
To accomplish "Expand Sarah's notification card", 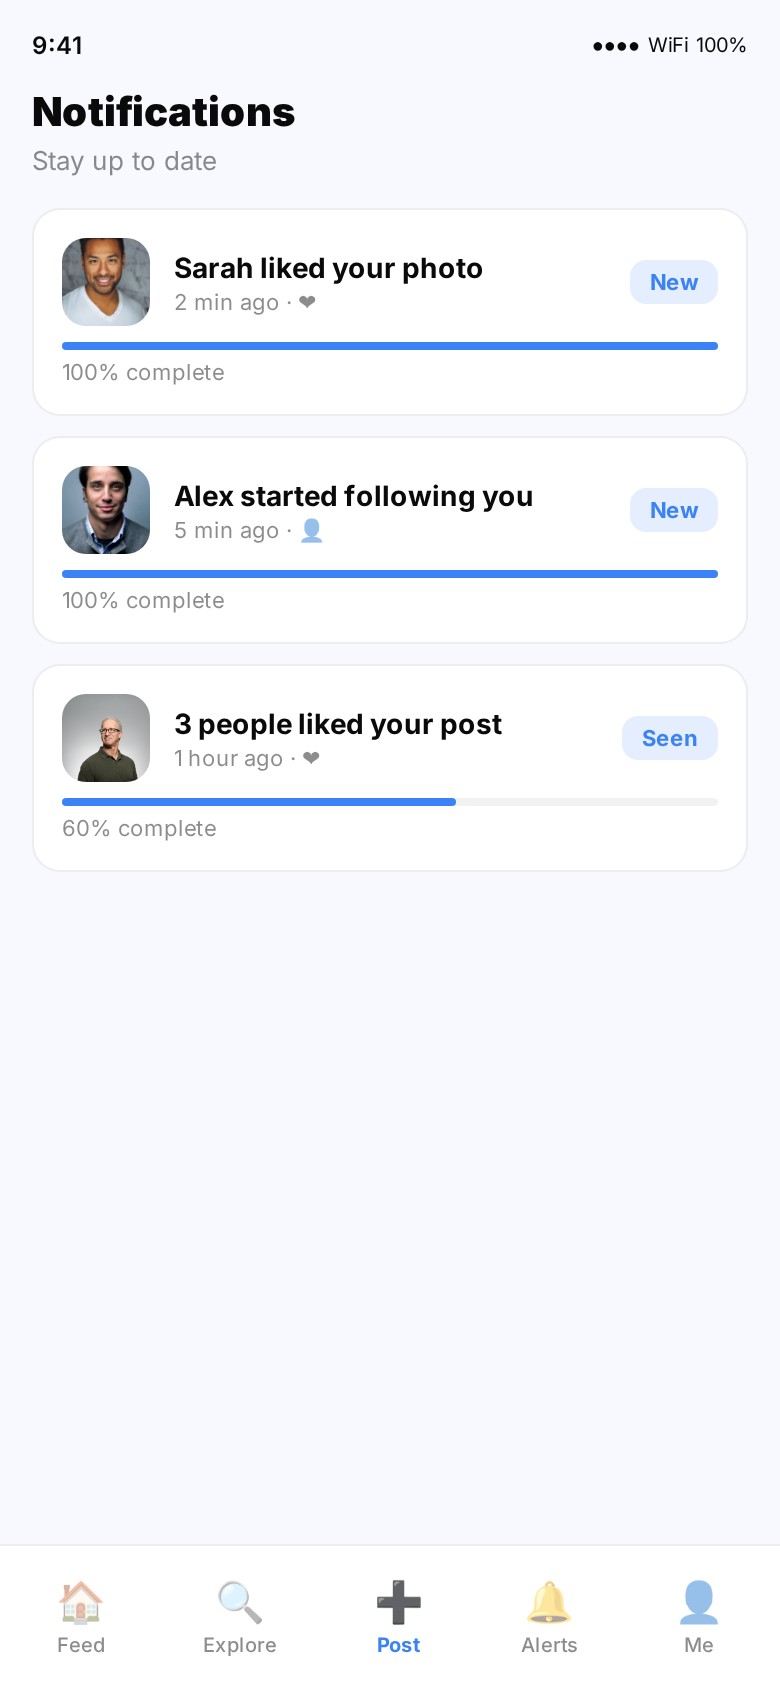I will click(390, 312).
